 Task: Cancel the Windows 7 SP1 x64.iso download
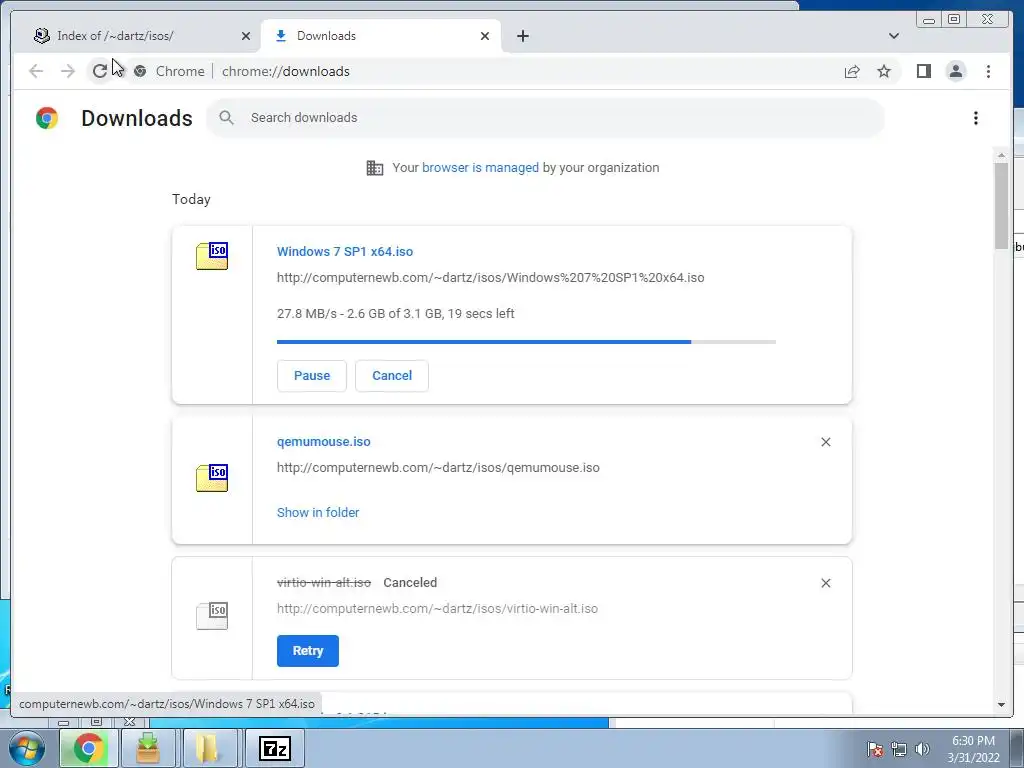pos(392,376)
